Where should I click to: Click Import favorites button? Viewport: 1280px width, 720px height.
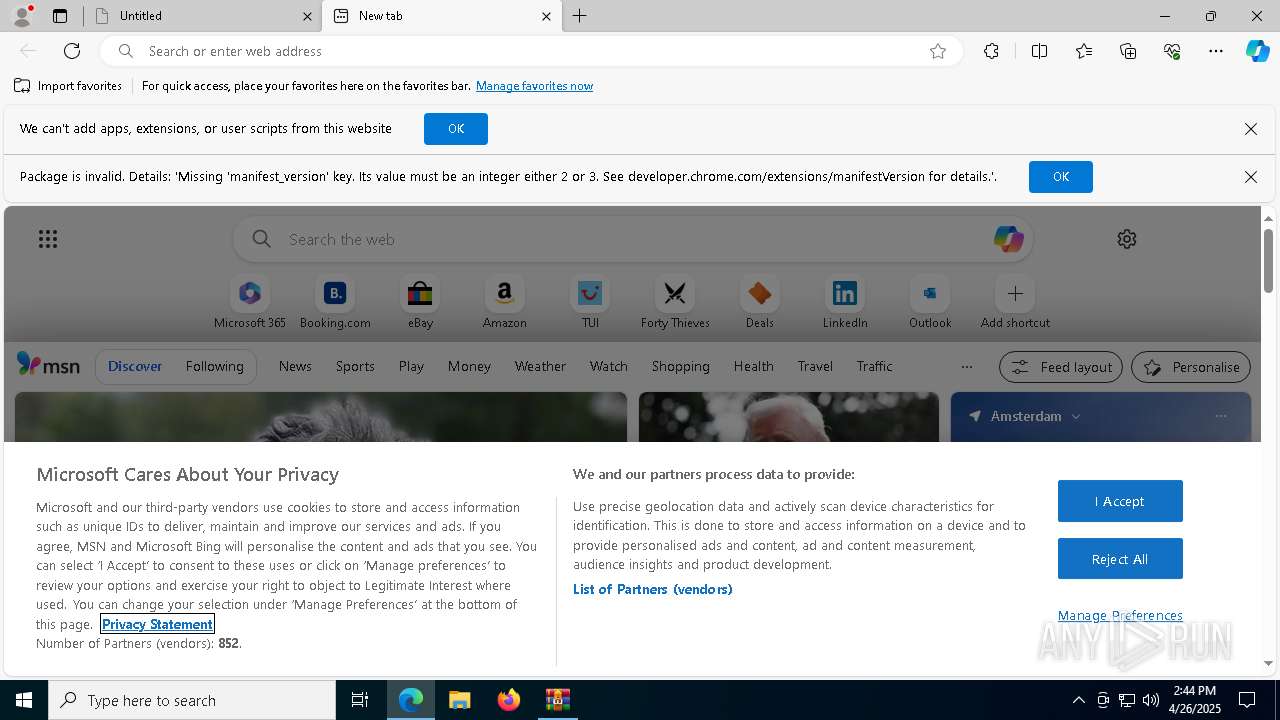pos(68,86)
